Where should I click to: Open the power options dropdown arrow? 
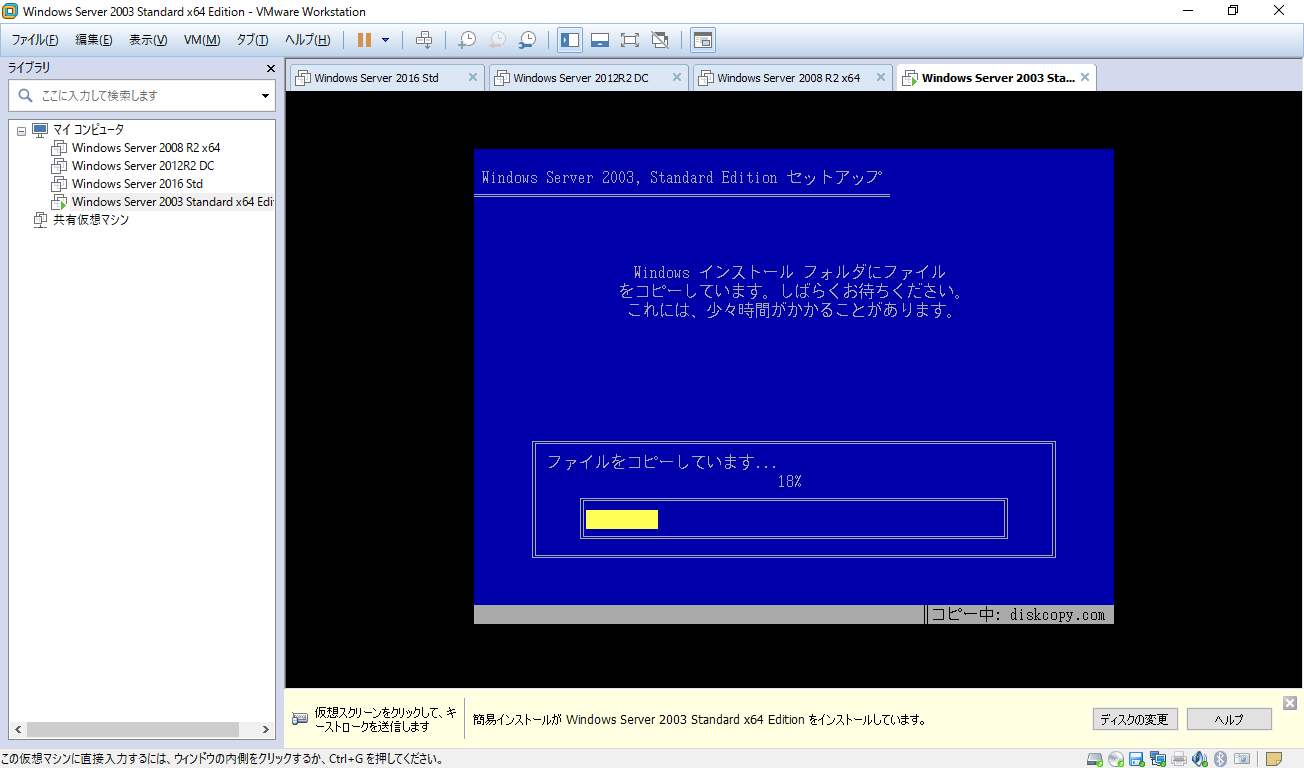coord(386,40)
